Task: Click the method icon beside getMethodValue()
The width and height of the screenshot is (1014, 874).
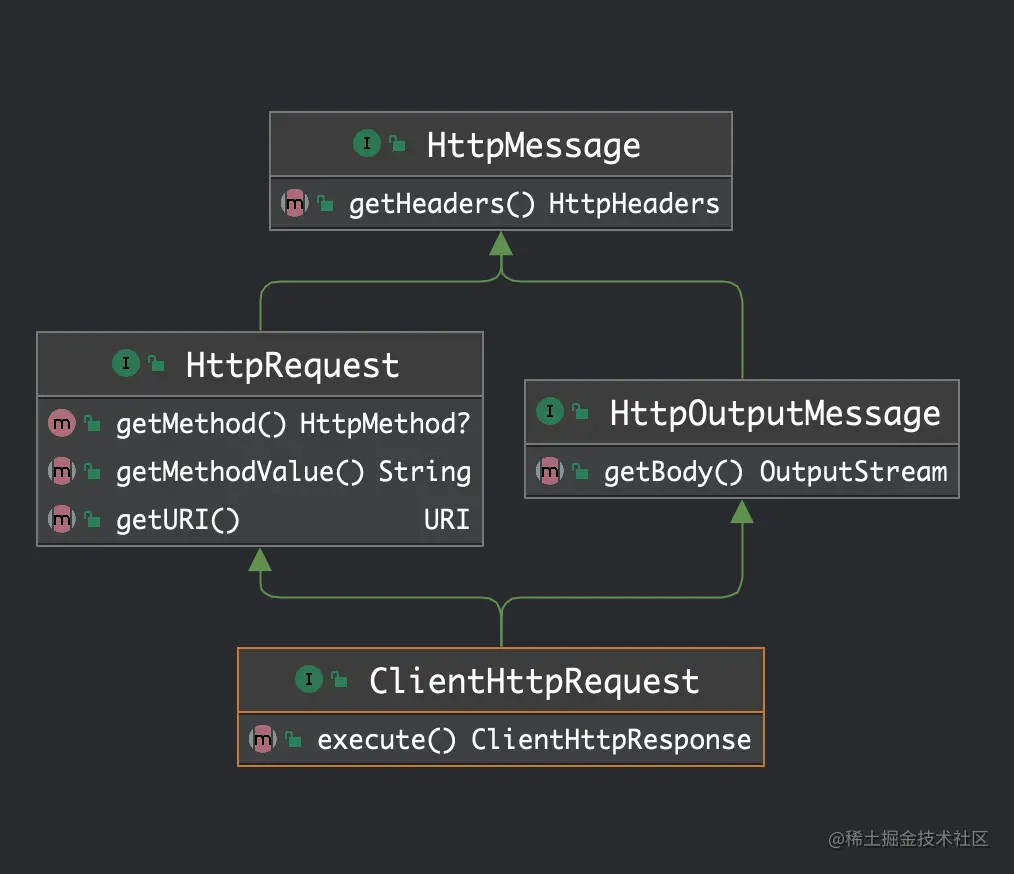Action: pos(62,471)
